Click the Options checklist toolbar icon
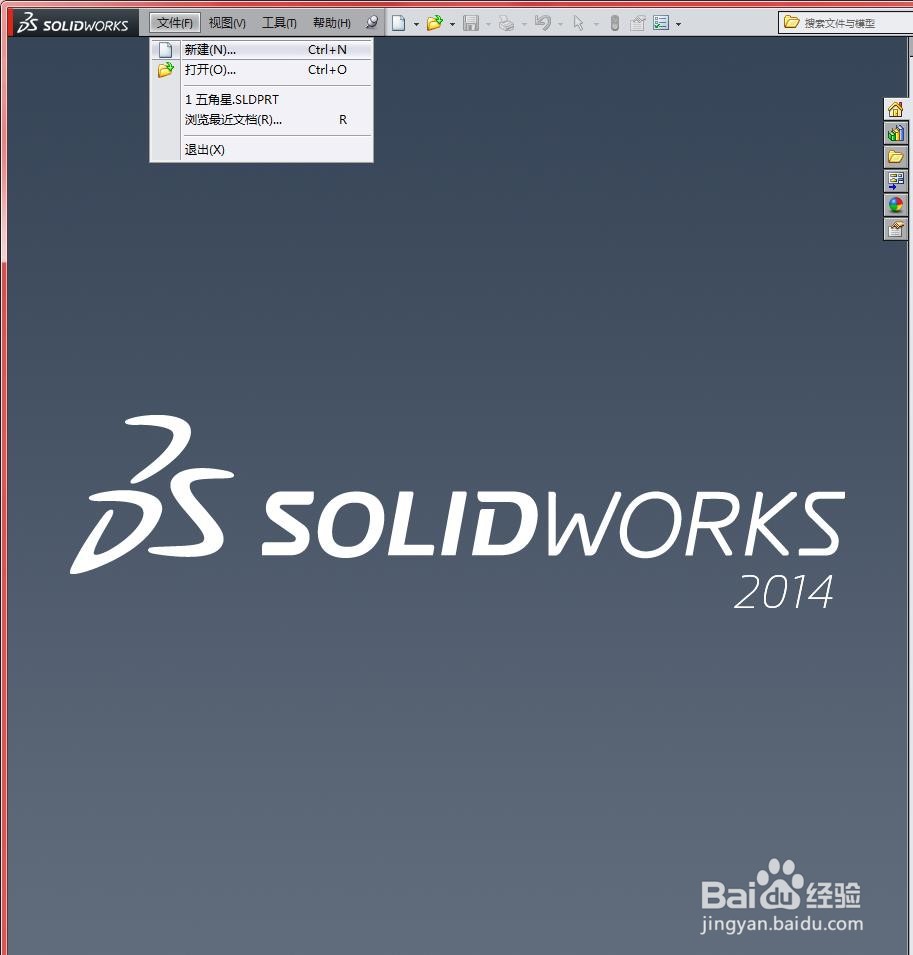 click(661, 23)
